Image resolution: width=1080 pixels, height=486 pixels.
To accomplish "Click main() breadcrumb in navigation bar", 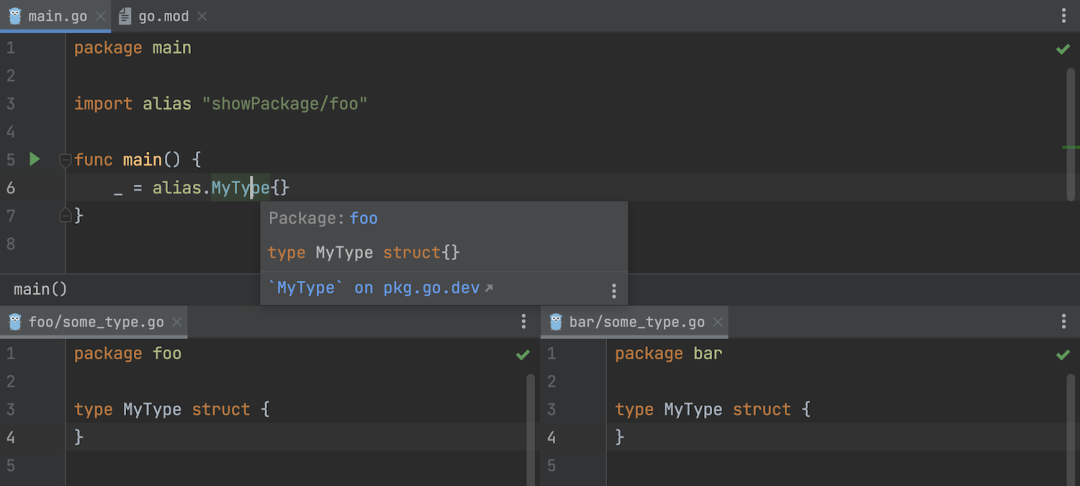I will click(x=40, y=289).
